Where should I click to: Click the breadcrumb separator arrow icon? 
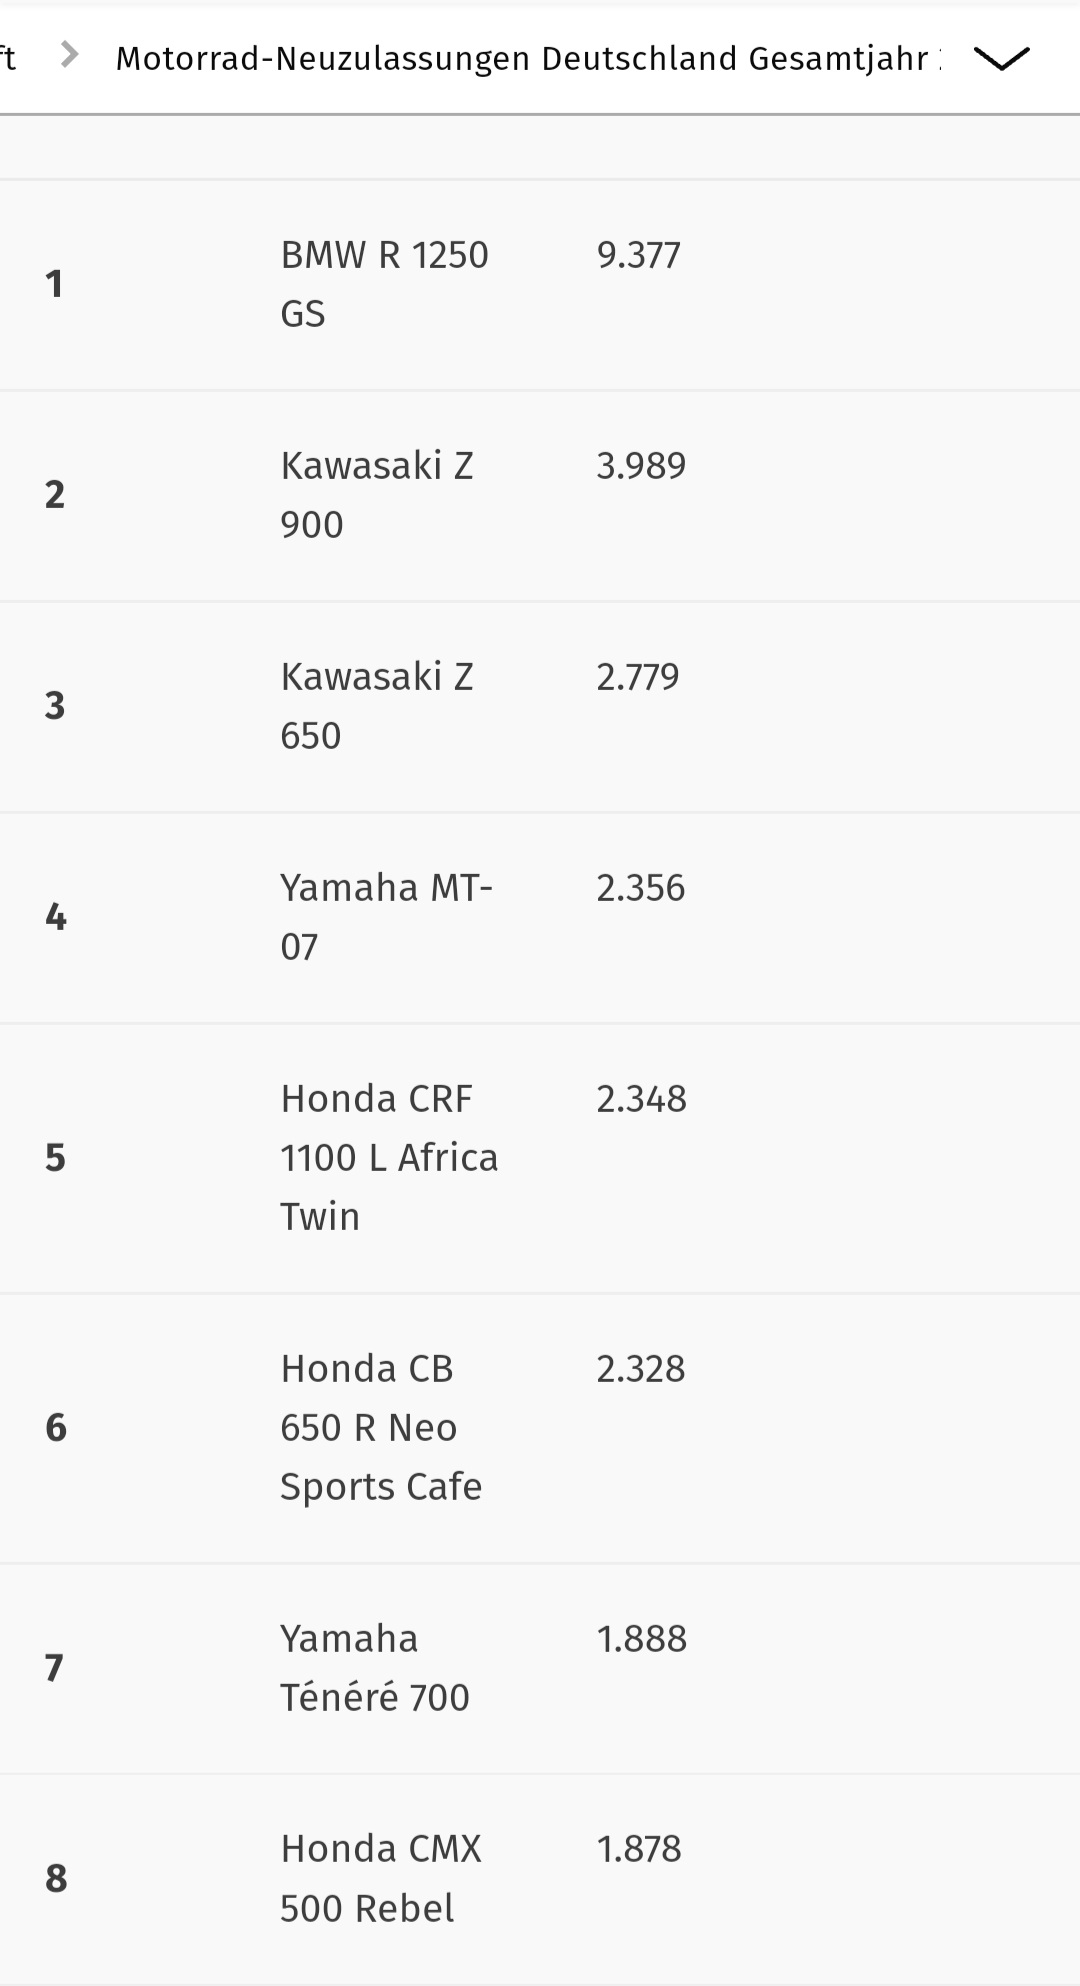pos(69,55)
